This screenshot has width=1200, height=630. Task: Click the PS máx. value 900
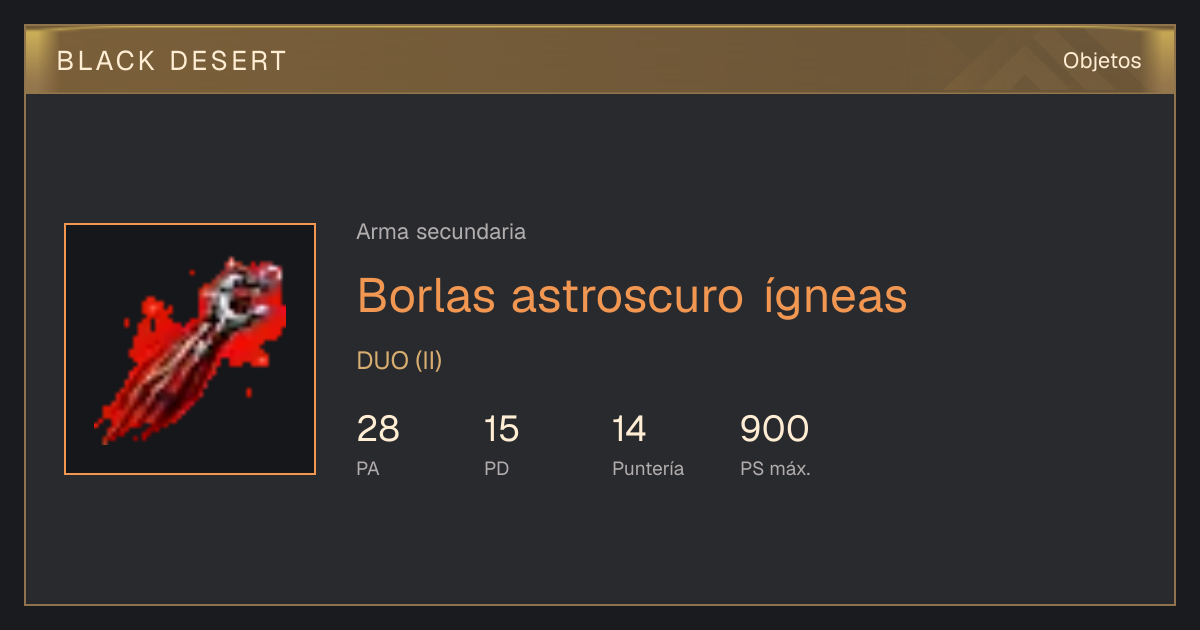[774, 429]
